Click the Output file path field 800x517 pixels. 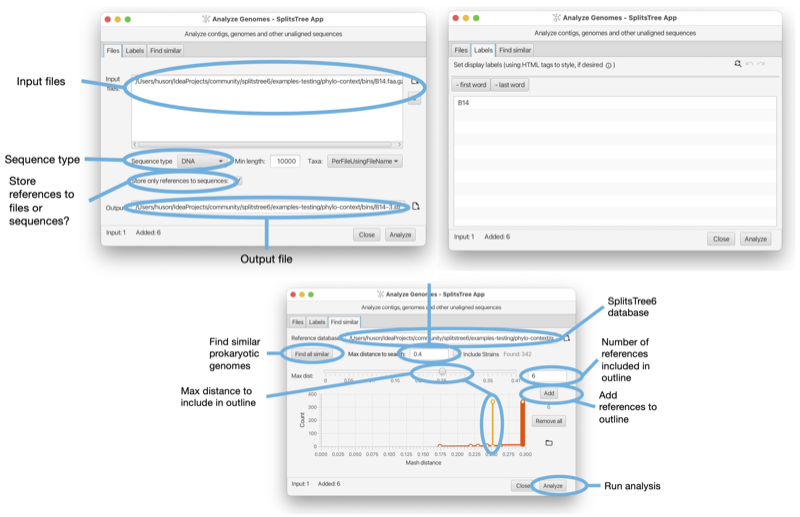click(x=267, y=207)
